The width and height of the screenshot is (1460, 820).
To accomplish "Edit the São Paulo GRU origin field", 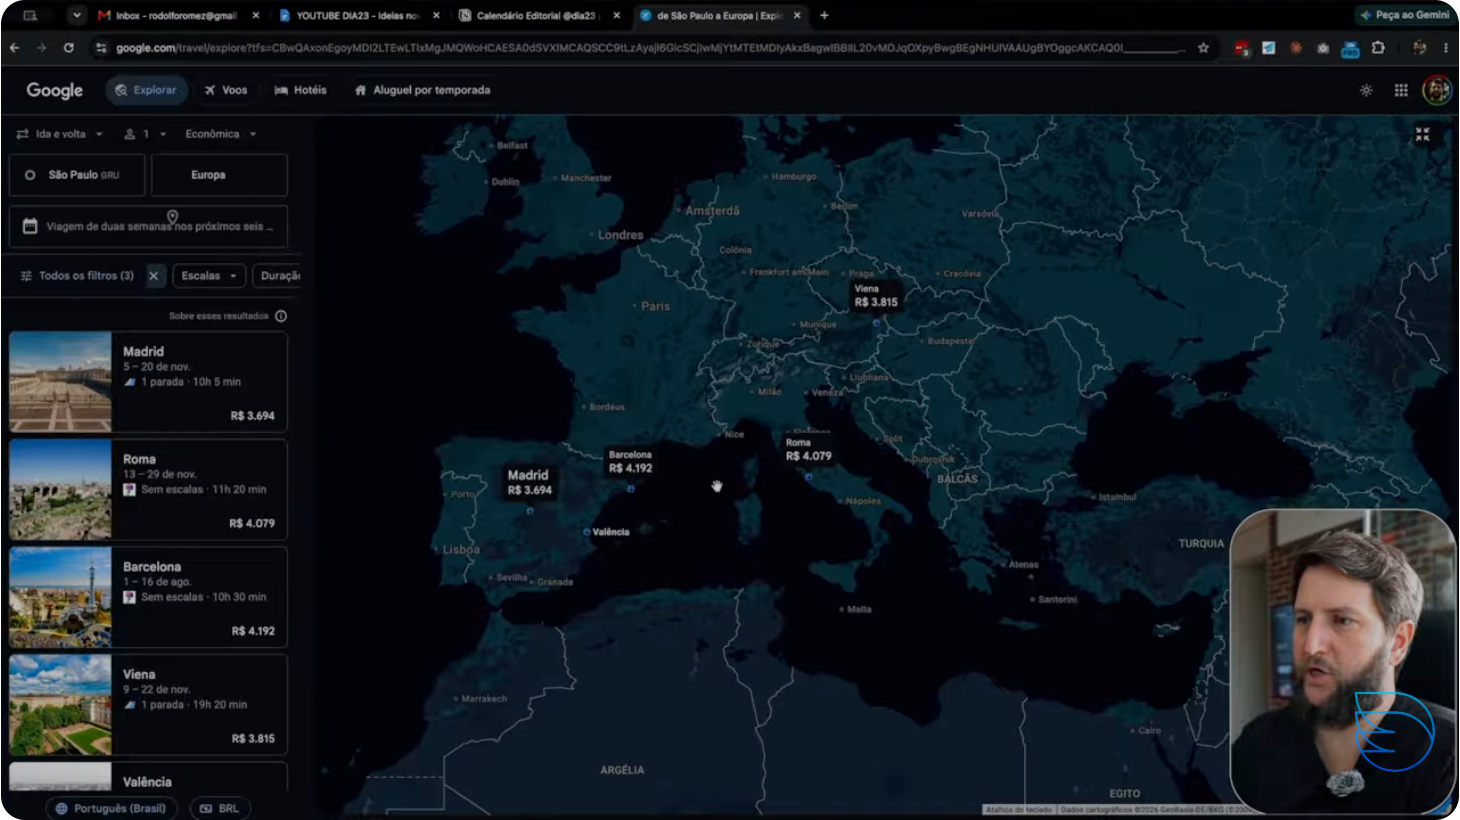I will pos(77,175).
